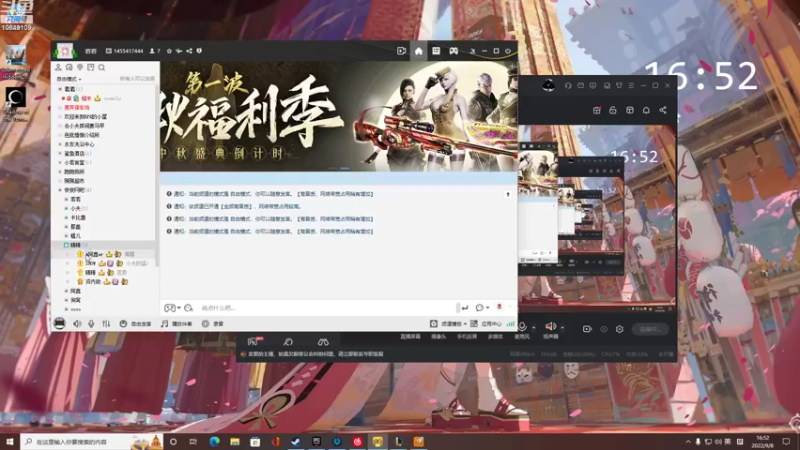Select the 手机投屏 source tab
Screen dimensions: 800x450
coord(466,337)
